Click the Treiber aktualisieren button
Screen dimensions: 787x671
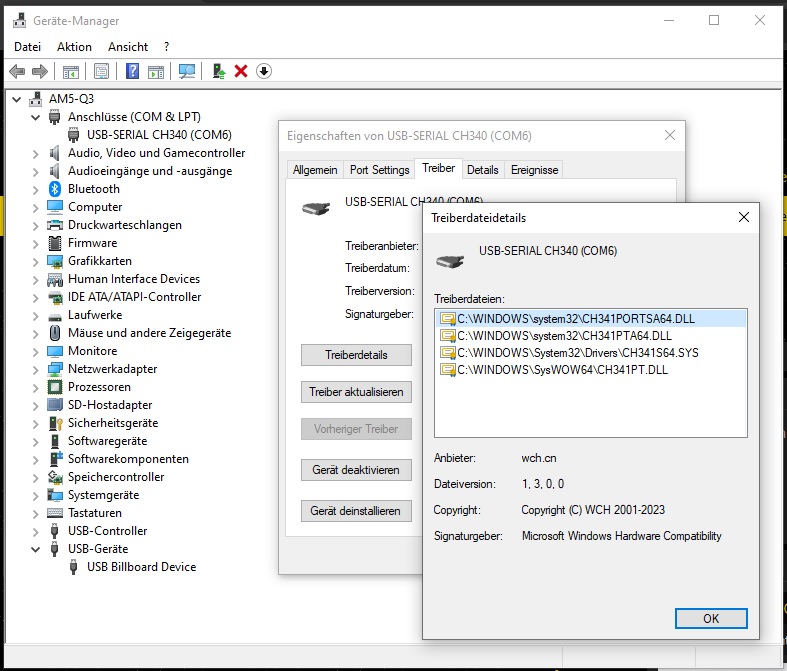pyautogui.click(x=356, y=392)
